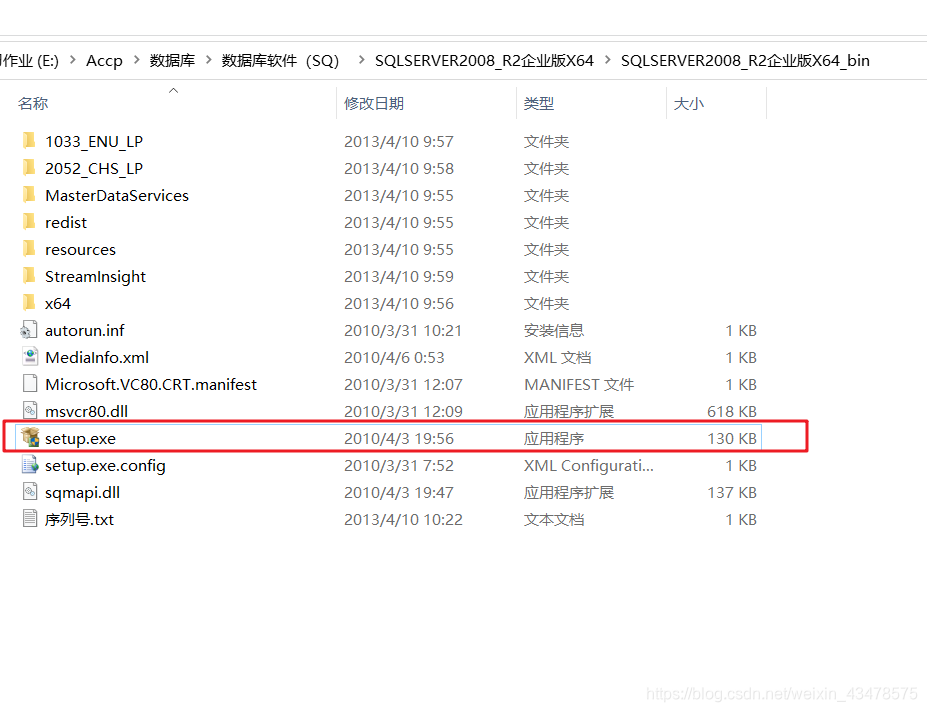Image resolution: width=927 pixels, height=712 pixels.
Task: Select the folder name StreamInsight
Action: 95,277
